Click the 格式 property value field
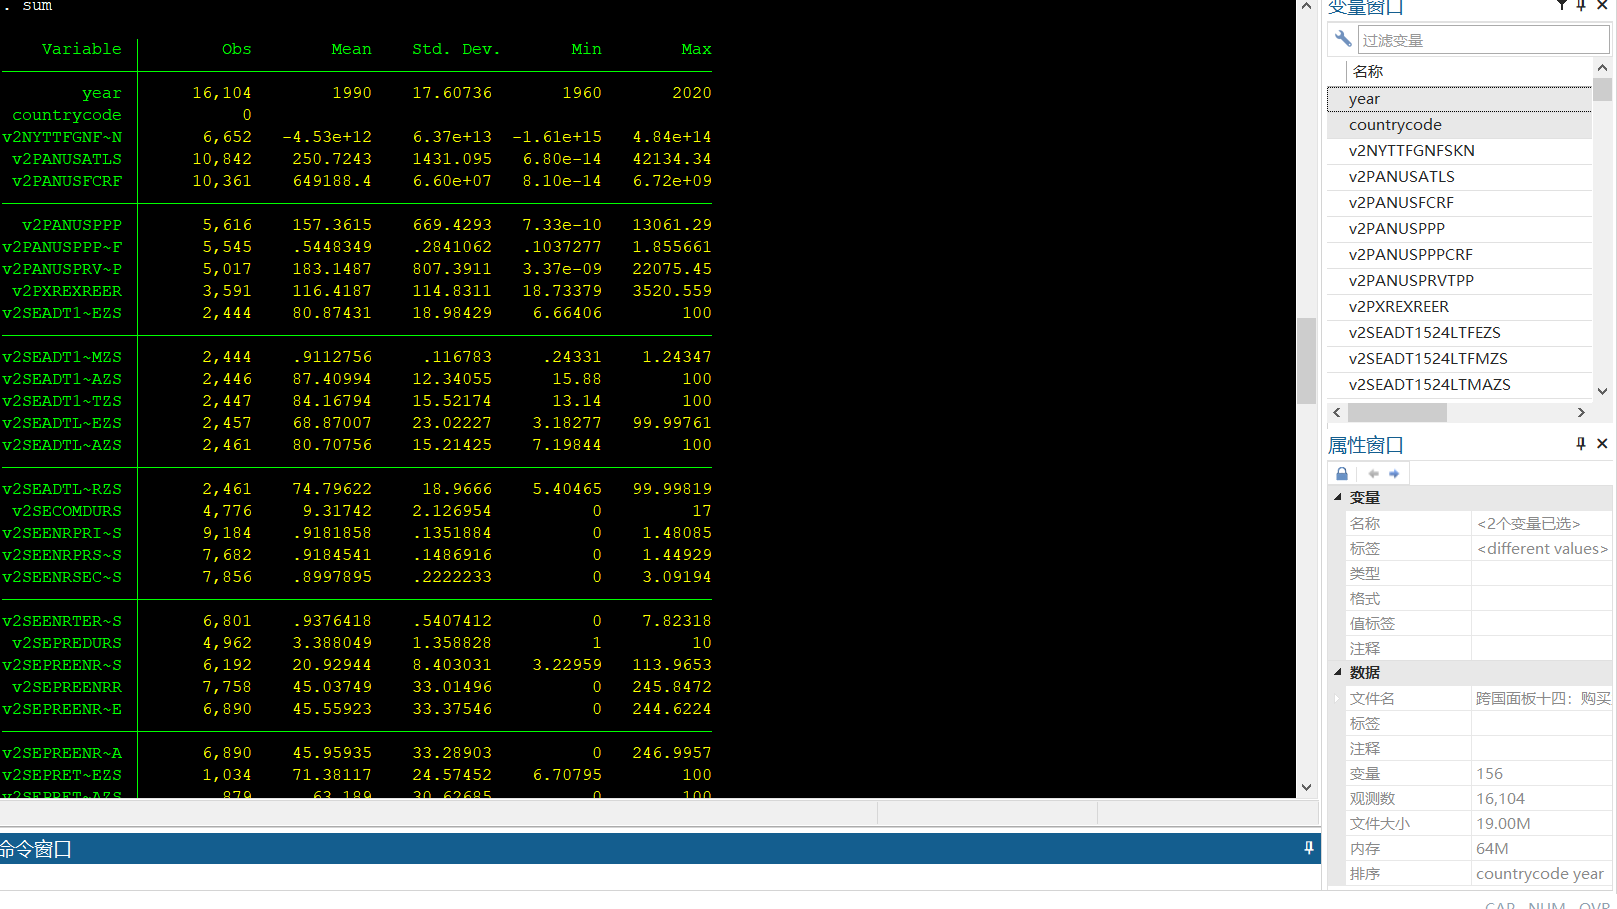Viewport: 1617px width, 909px height. coord(1541,598)
